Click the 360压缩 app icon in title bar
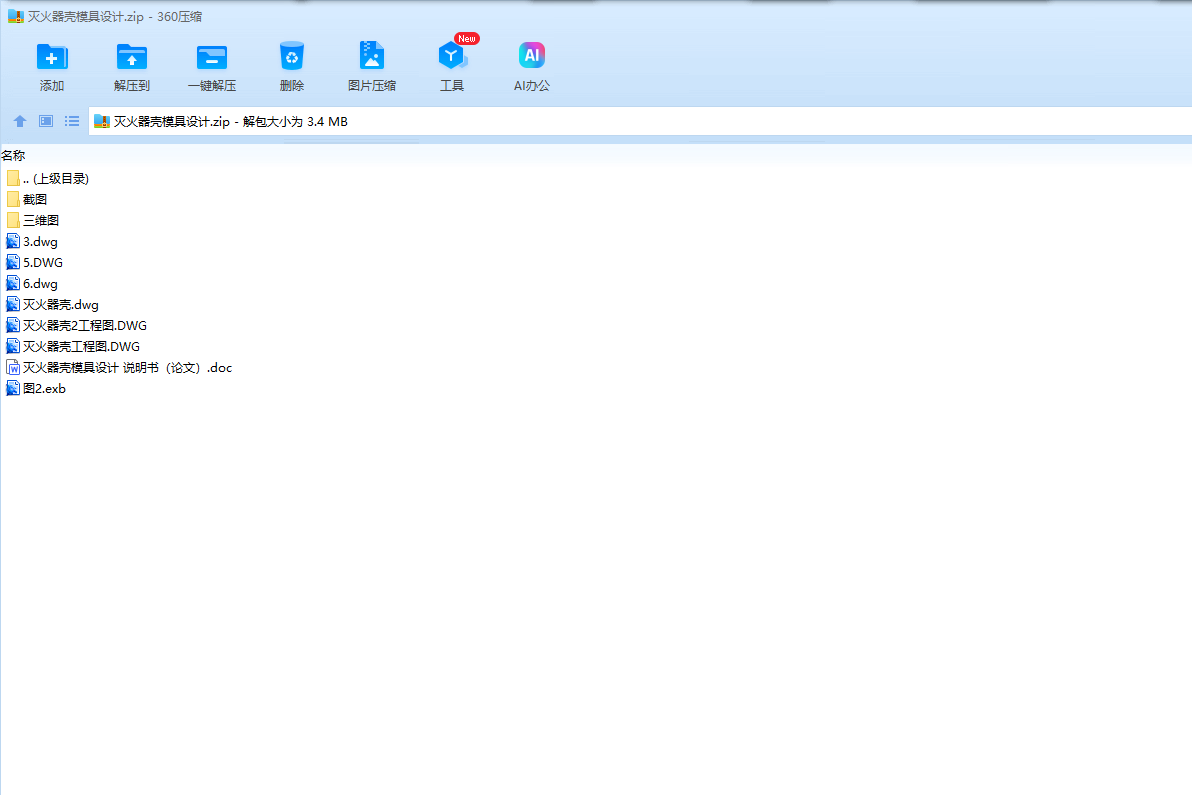 point(16,16)
